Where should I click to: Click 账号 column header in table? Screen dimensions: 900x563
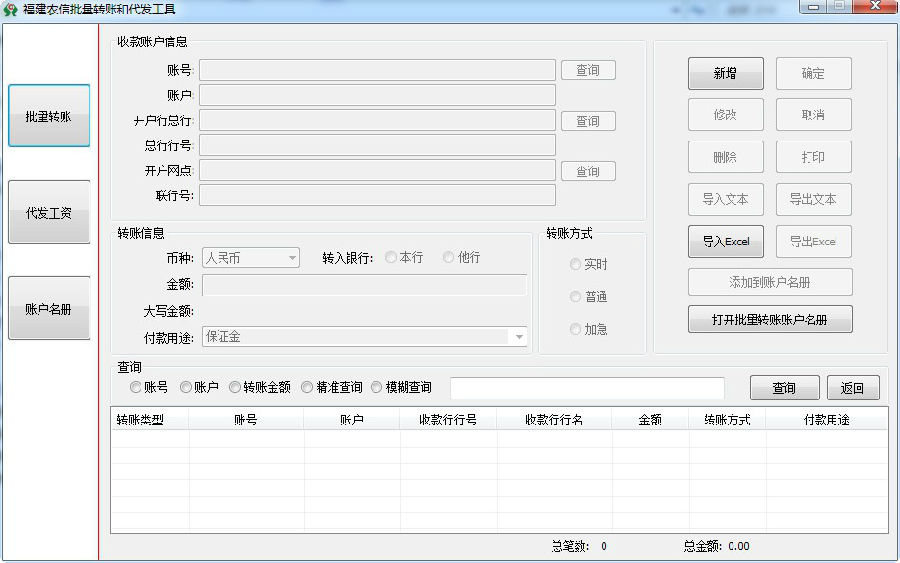click(x=246, y=420)
